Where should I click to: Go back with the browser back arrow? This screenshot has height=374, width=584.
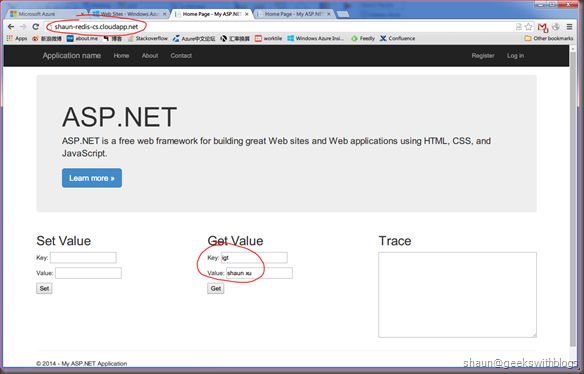pyautogui.click(x=11, y=27)
